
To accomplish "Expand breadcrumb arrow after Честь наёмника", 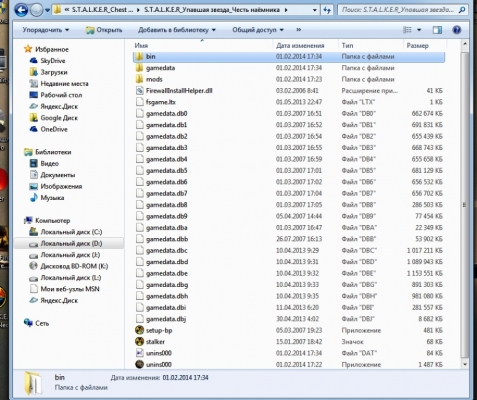I will (286, 10).
